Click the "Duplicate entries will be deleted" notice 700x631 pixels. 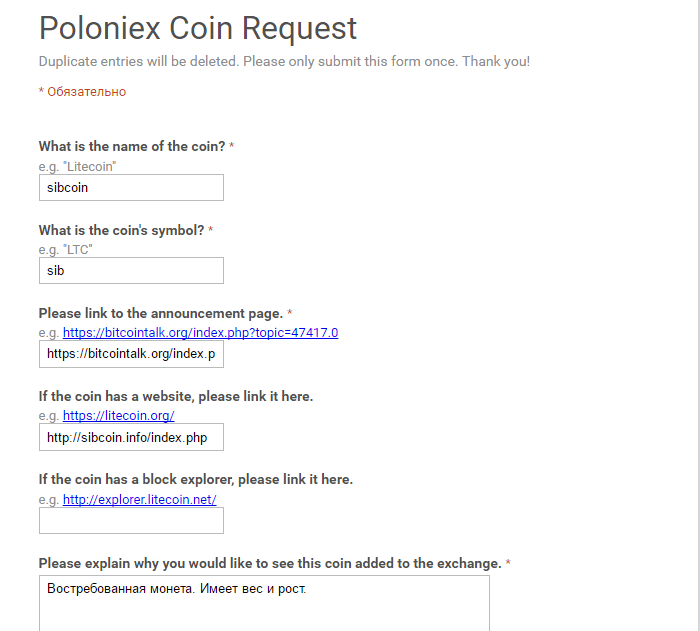284,61
